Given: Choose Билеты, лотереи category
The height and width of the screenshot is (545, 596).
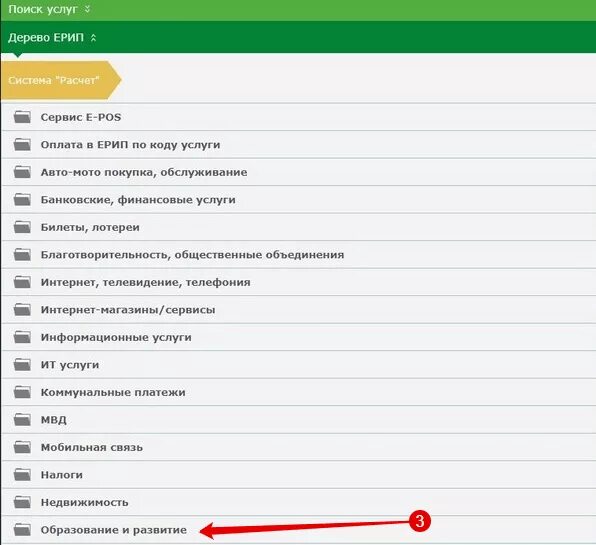Looking at the screenshot, I should pyautogui.click(x=90, y=227).
